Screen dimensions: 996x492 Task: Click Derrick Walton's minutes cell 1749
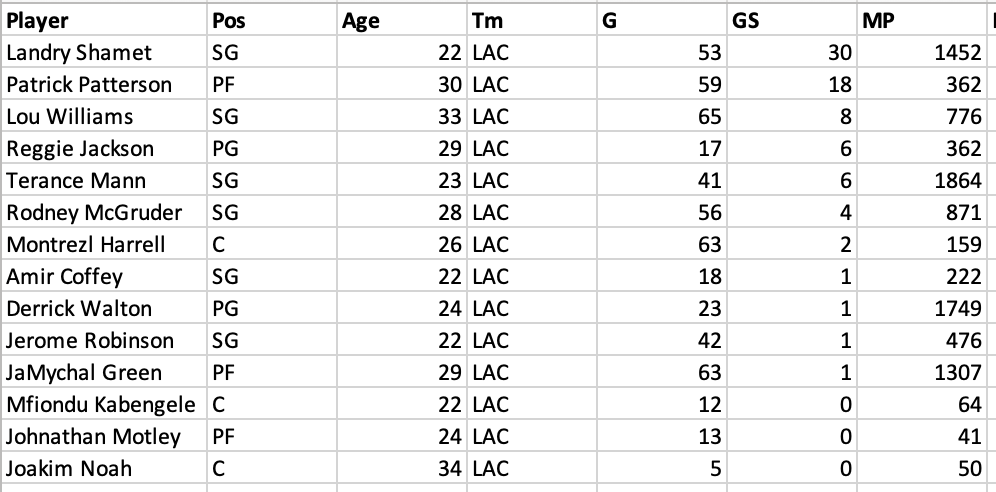click(x=921, y=308)
